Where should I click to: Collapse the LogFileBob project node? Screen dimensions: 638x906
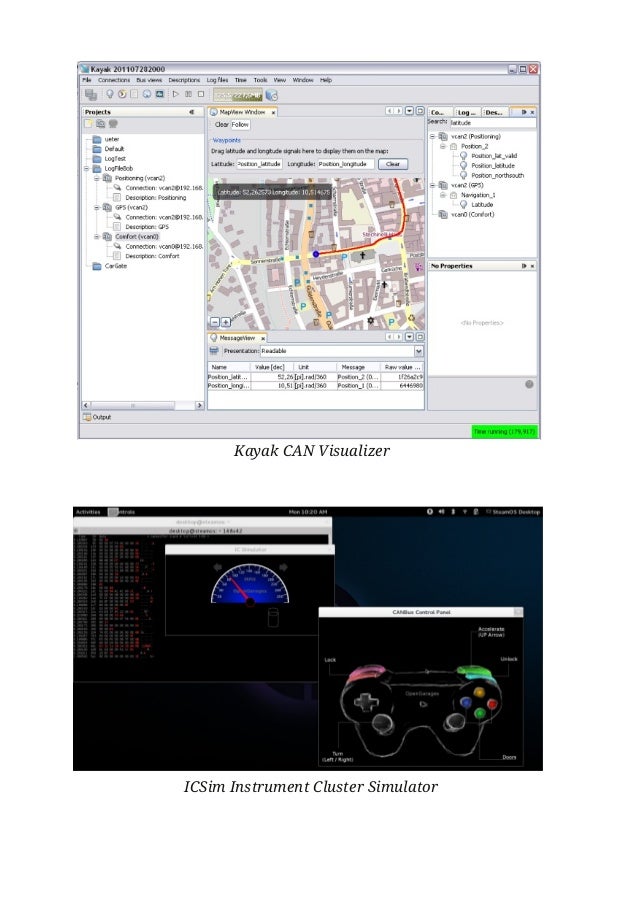coord(87,168)
